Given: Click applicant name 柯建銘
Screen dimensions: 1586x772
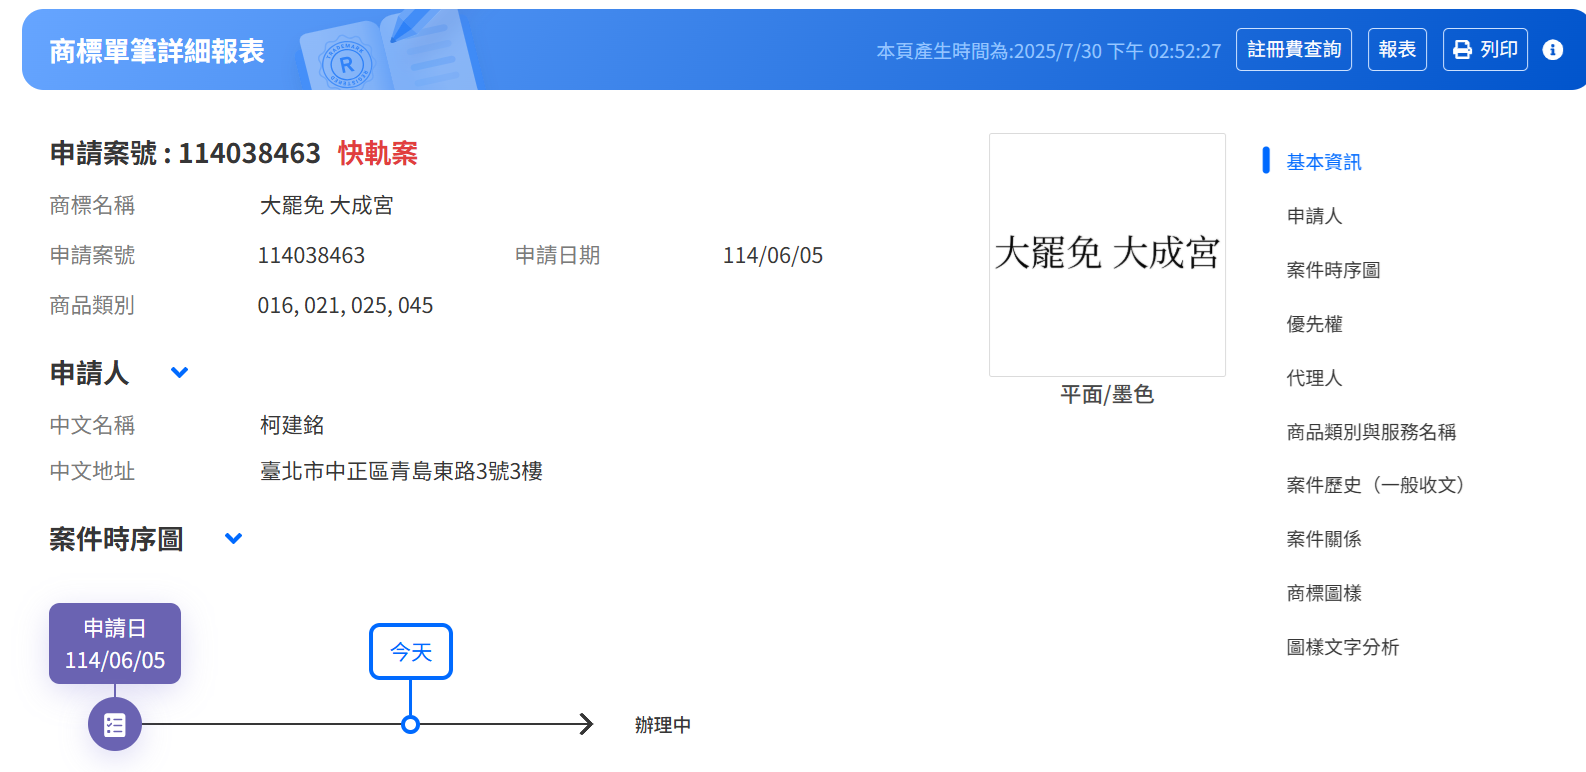Looking at the screenshot, I should (292, 425).
